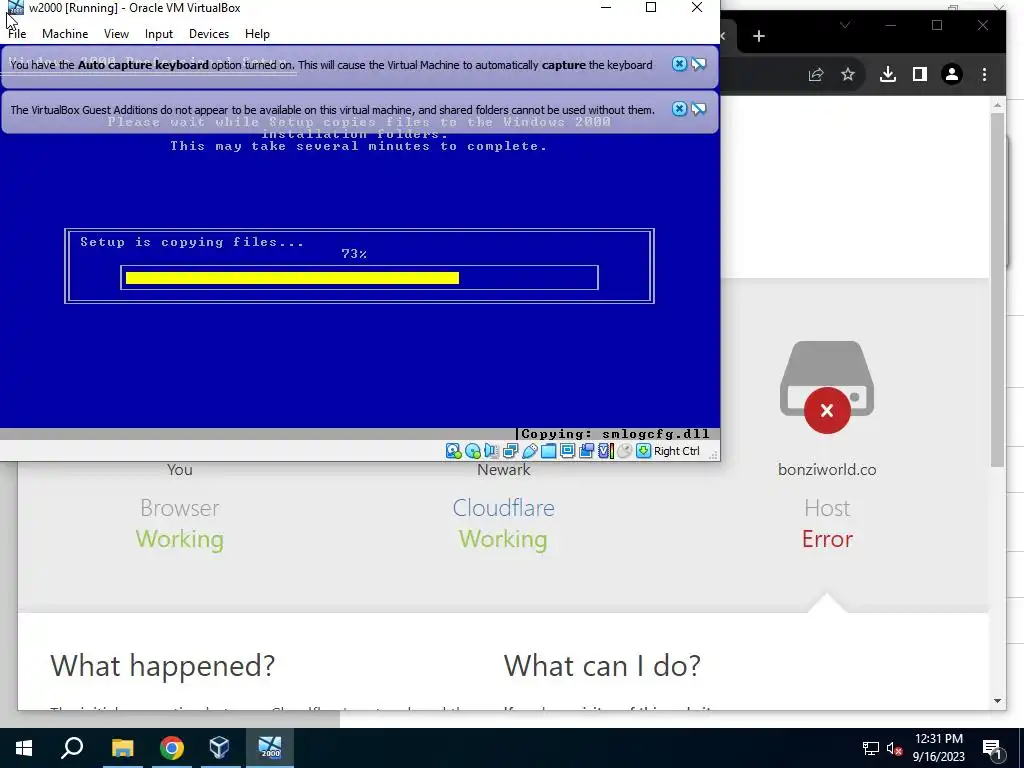The image size is (1024, 768).
Task: Dismiss the Guest Additions notification
Action: coord(679,109)
